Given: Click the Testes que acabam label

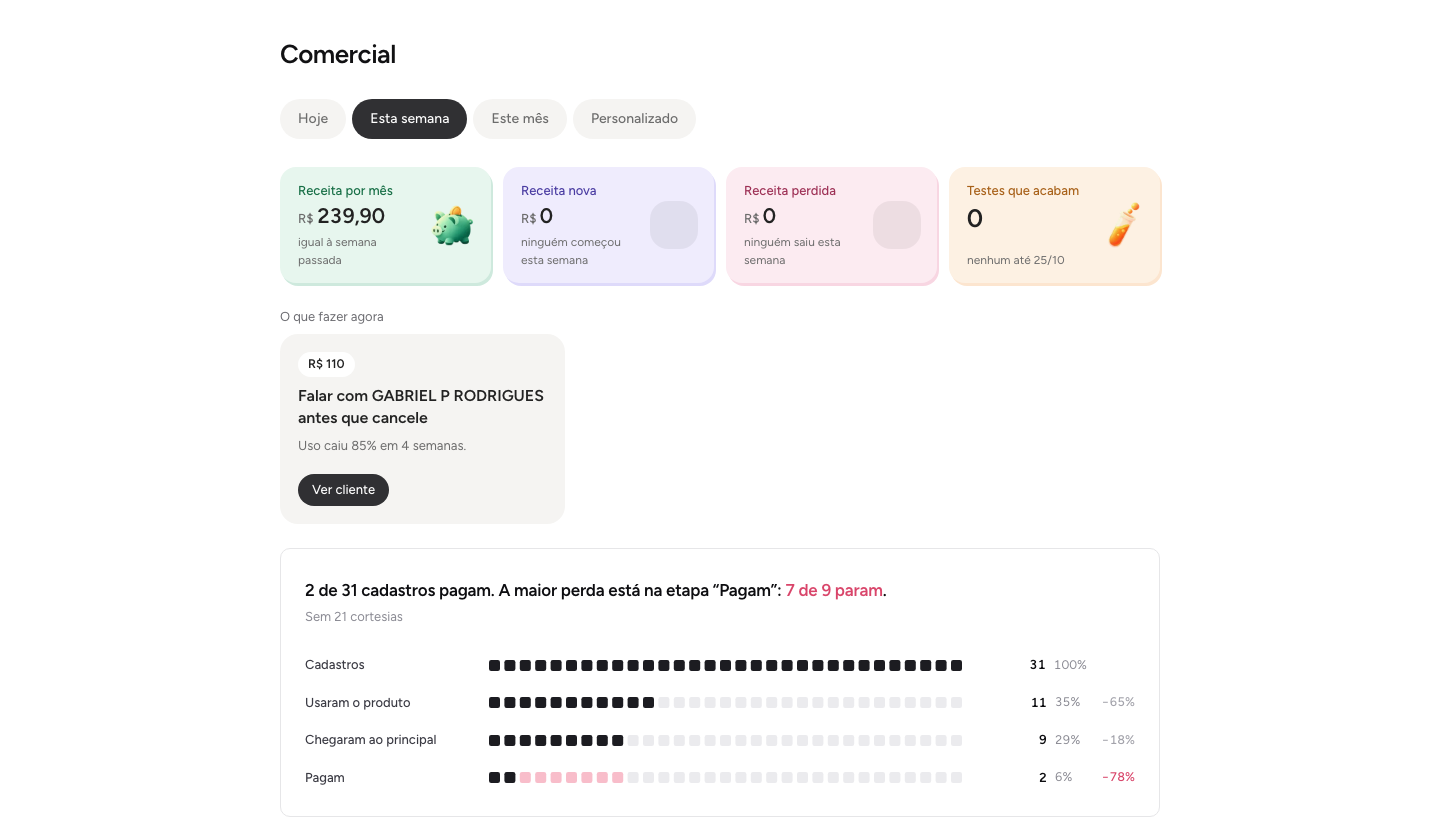Looking at the screenshot, I should [x=1023, y=190].
